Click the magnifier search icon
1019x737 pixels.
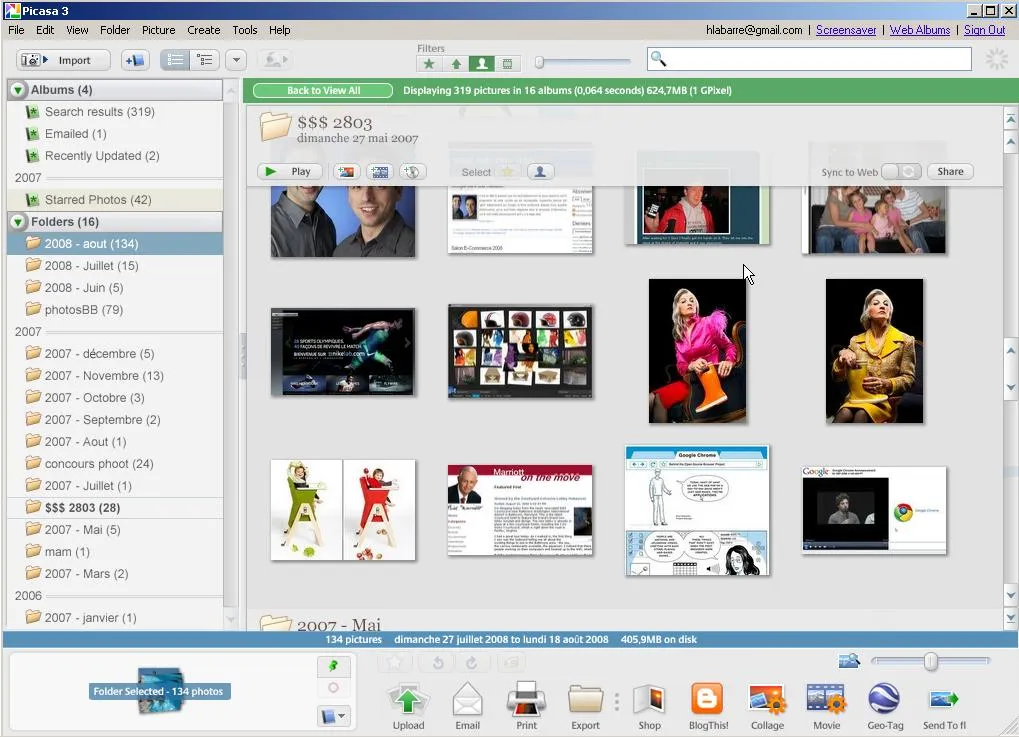(658, 59)
